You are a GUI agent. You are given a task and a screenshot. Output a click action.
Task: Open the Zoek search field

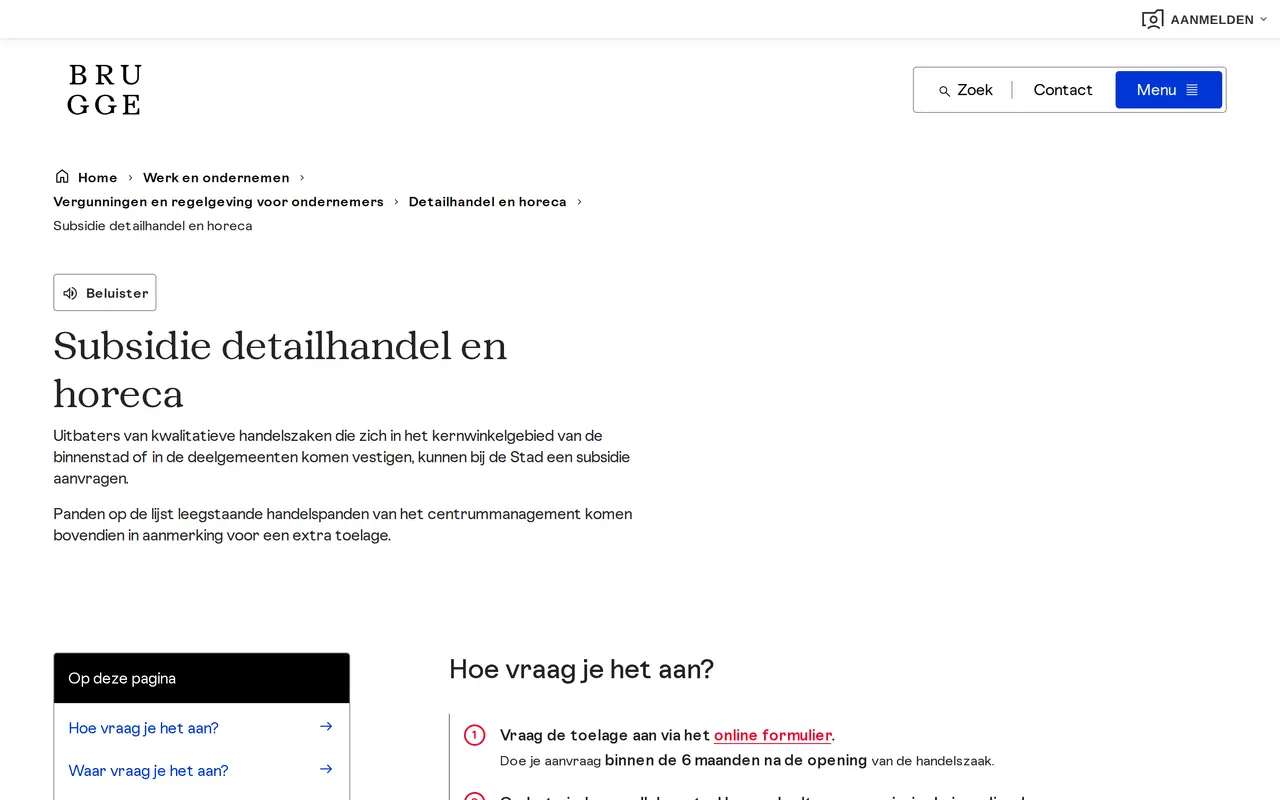pos(965,90)
